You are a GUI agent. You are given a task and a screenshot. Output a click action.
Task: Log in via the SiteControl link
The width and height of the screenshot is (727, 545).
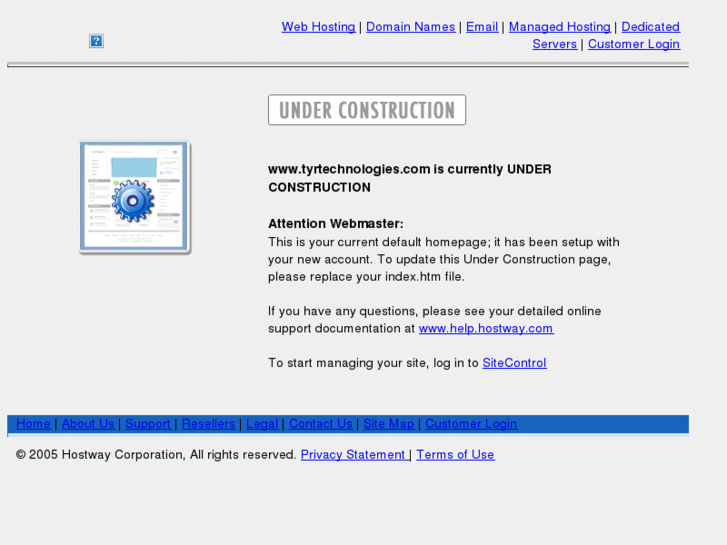[514, 363]
